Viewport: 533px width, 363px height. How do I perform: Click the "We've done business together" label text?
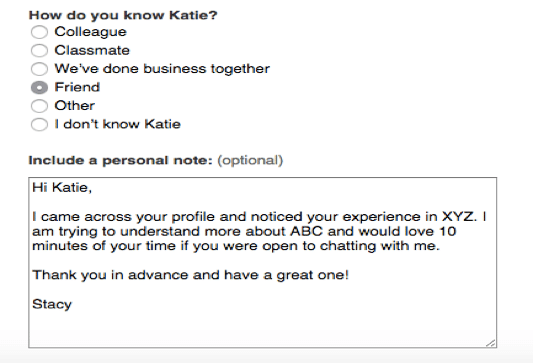[x=162, y=69]
